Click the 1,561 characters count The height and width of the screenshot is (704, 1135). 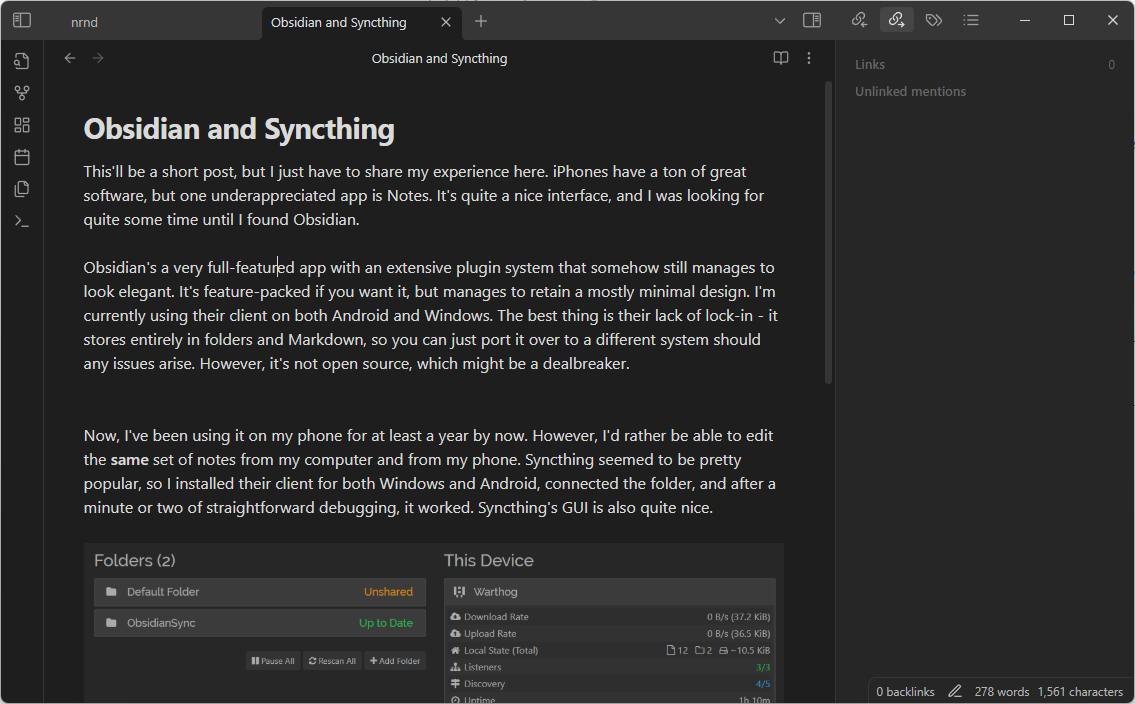[1080, 692]
